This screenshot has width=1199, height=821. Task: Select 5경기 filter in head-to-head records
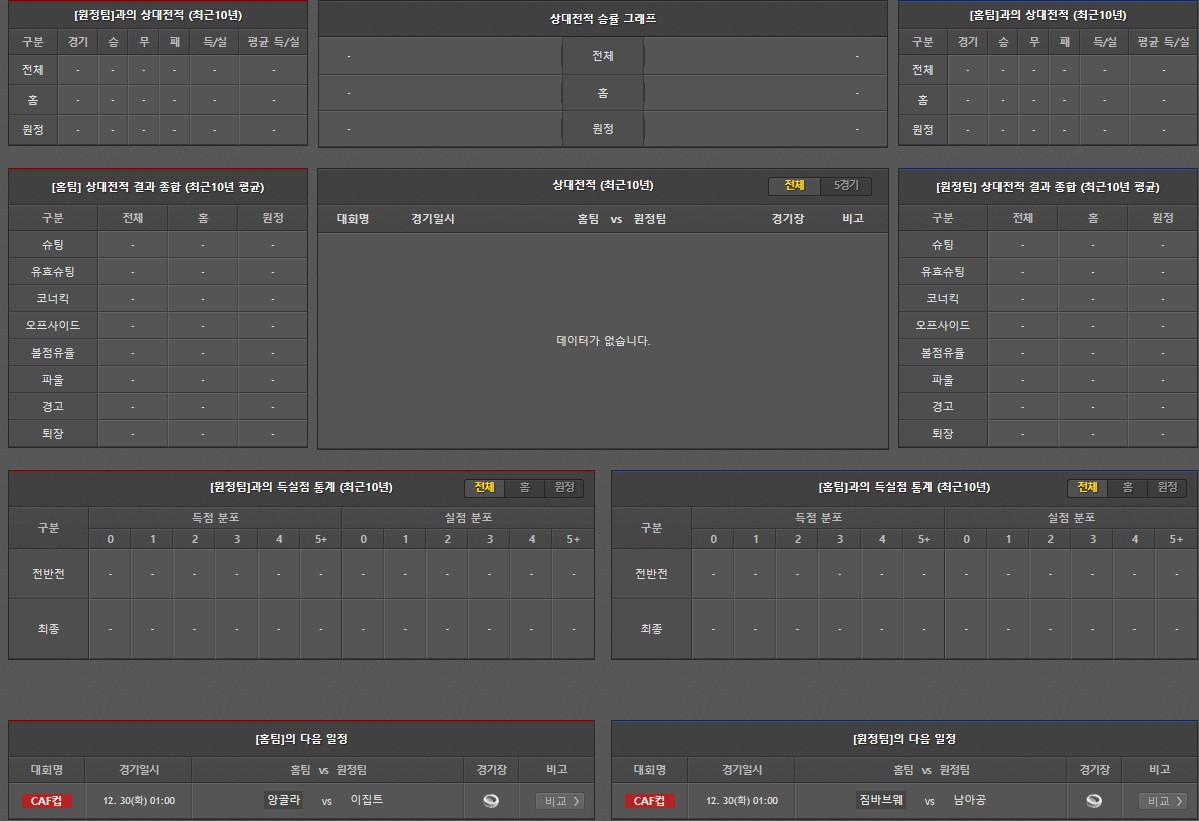click(845, 186)
